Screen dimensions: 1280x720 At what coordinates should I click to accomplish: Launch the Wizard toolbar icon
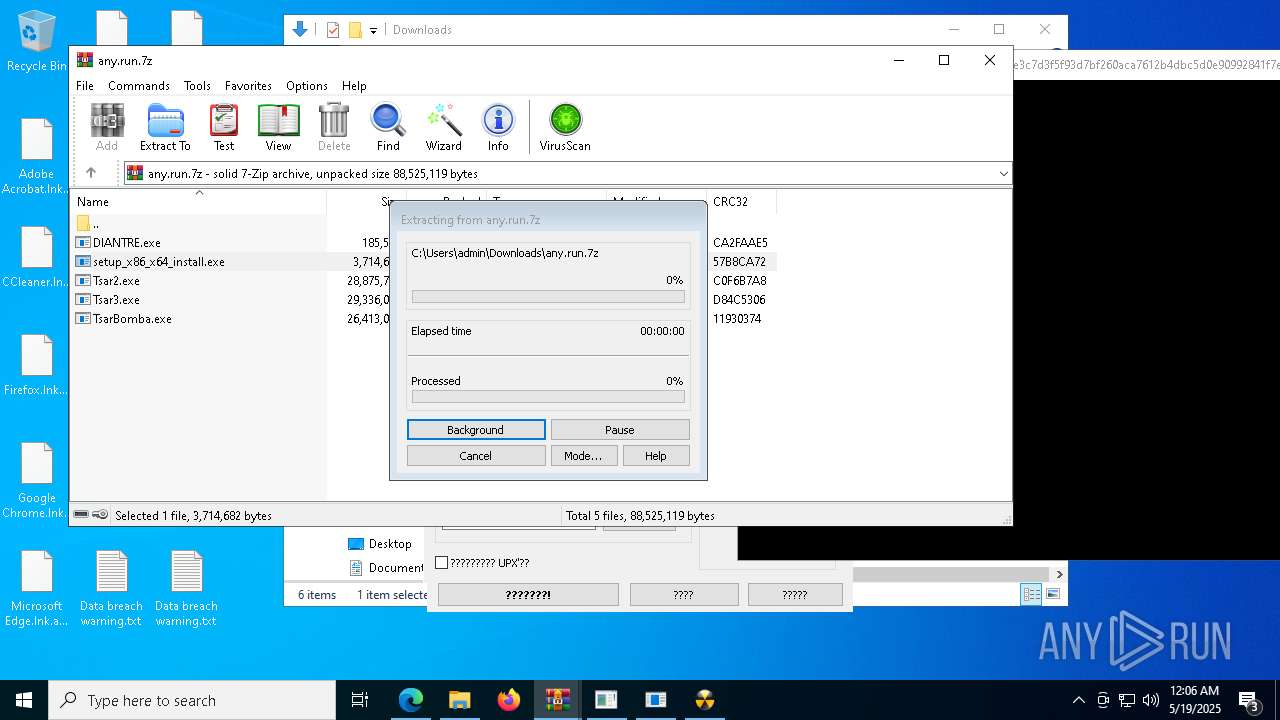(443, 127)
